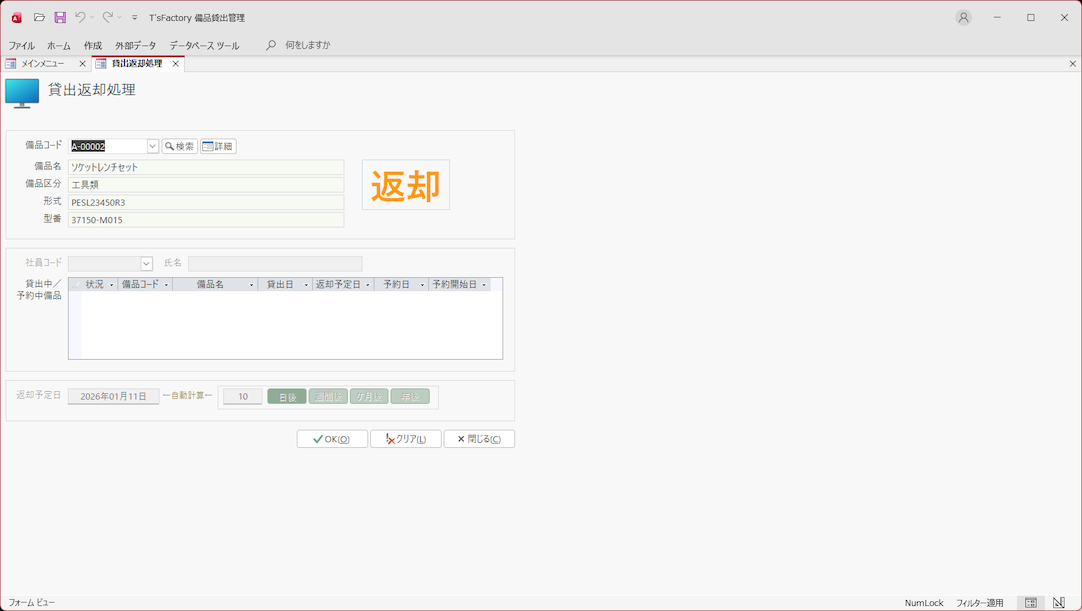Open the 社員コード dropdown list
Image resolution: width=1082 pixels, height=611 pixels.
[x=146, y=264]
